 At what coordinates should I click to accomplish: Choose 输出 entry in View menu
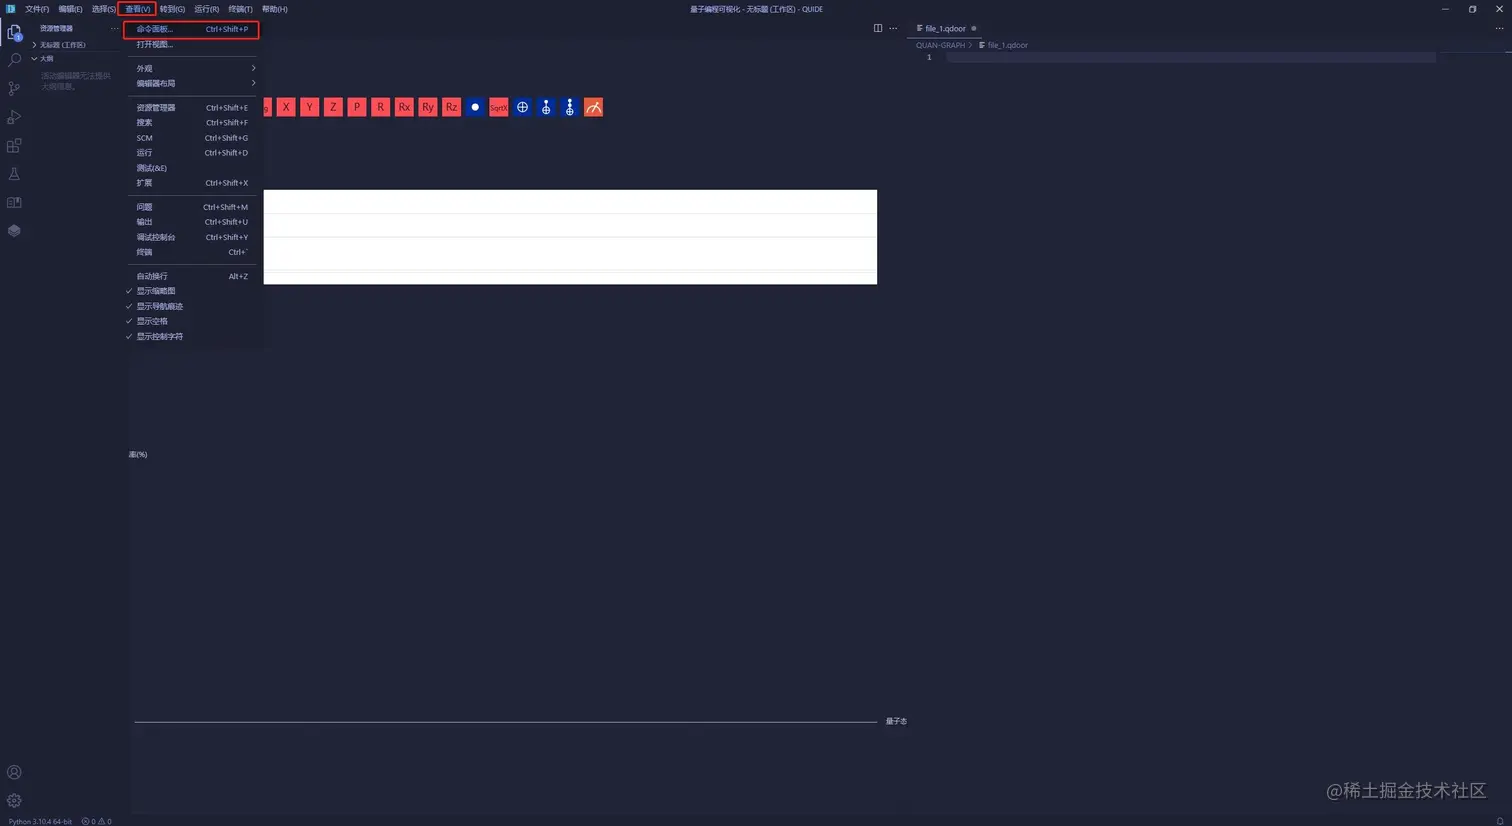click(191, 222)
